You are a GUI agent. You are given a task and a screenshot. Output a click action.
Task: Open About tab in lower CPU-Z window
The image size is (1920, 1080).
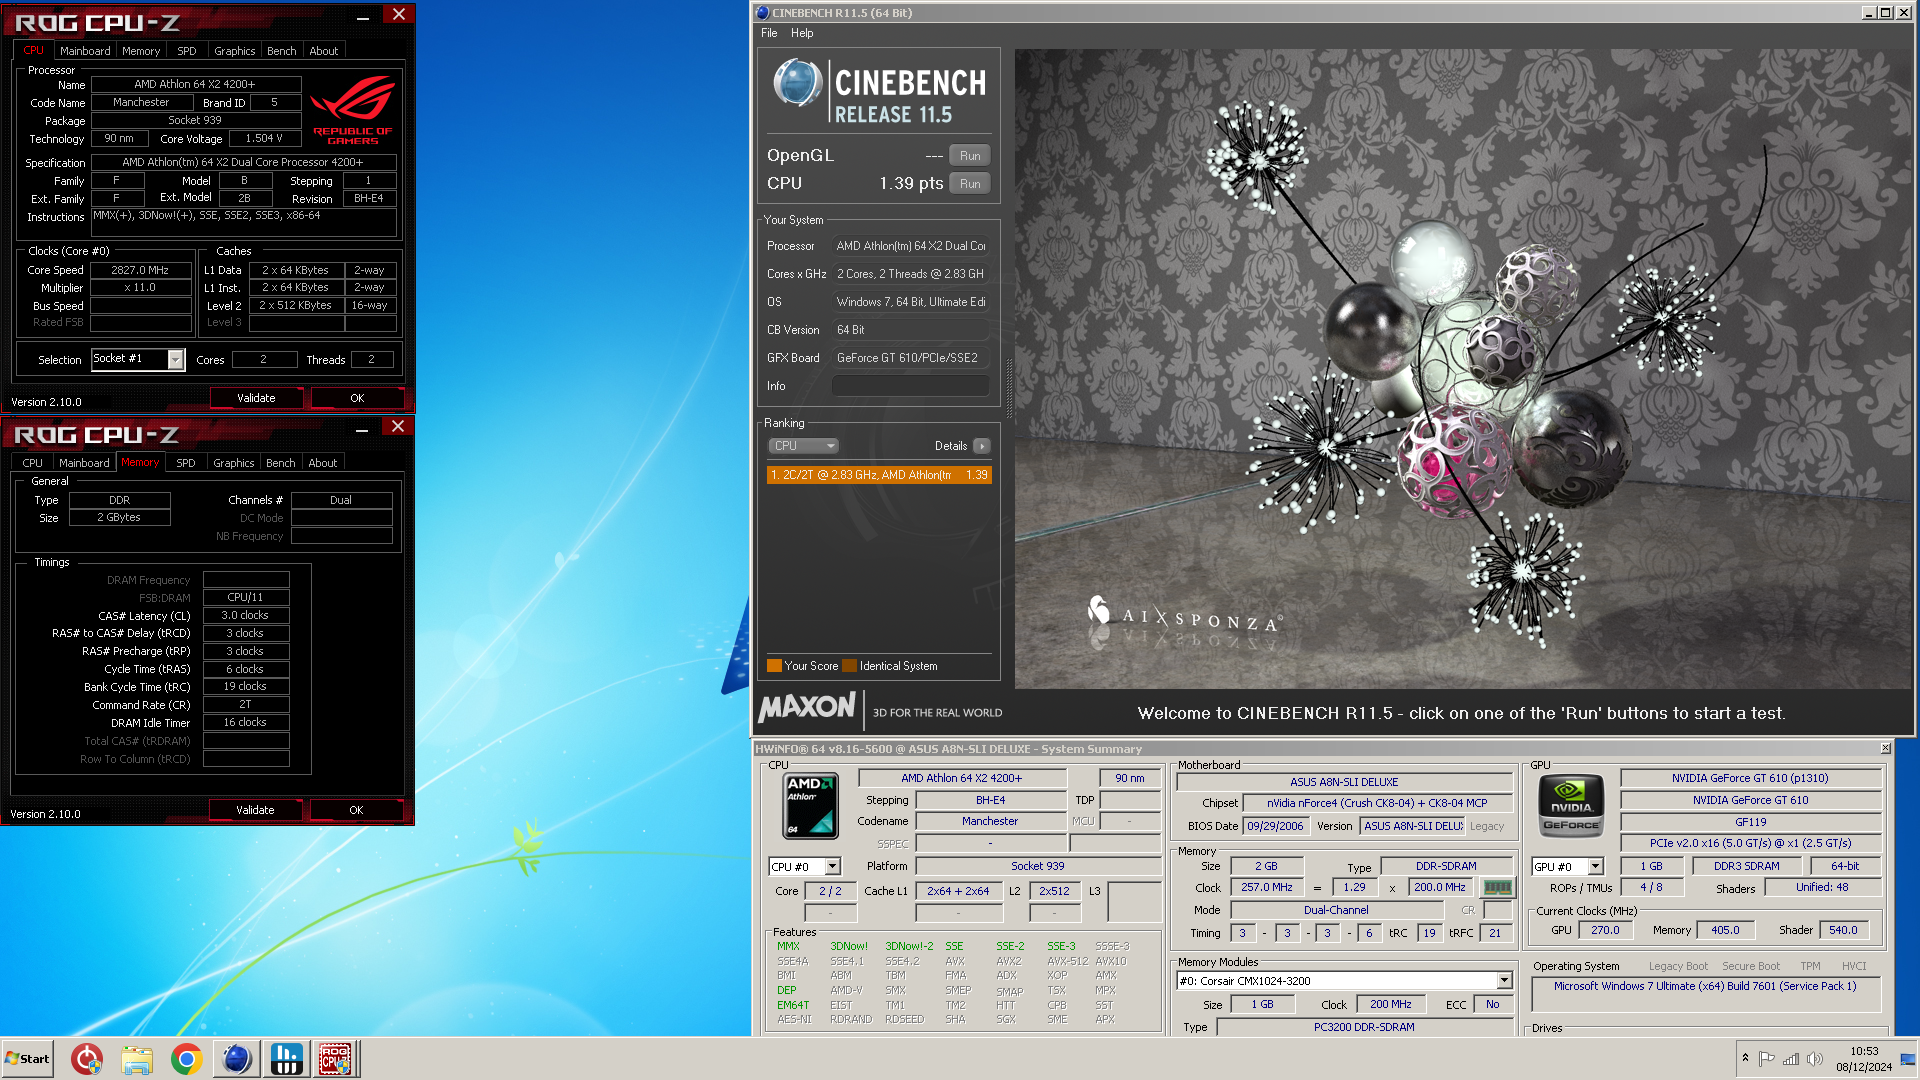(x=323, y=463)
